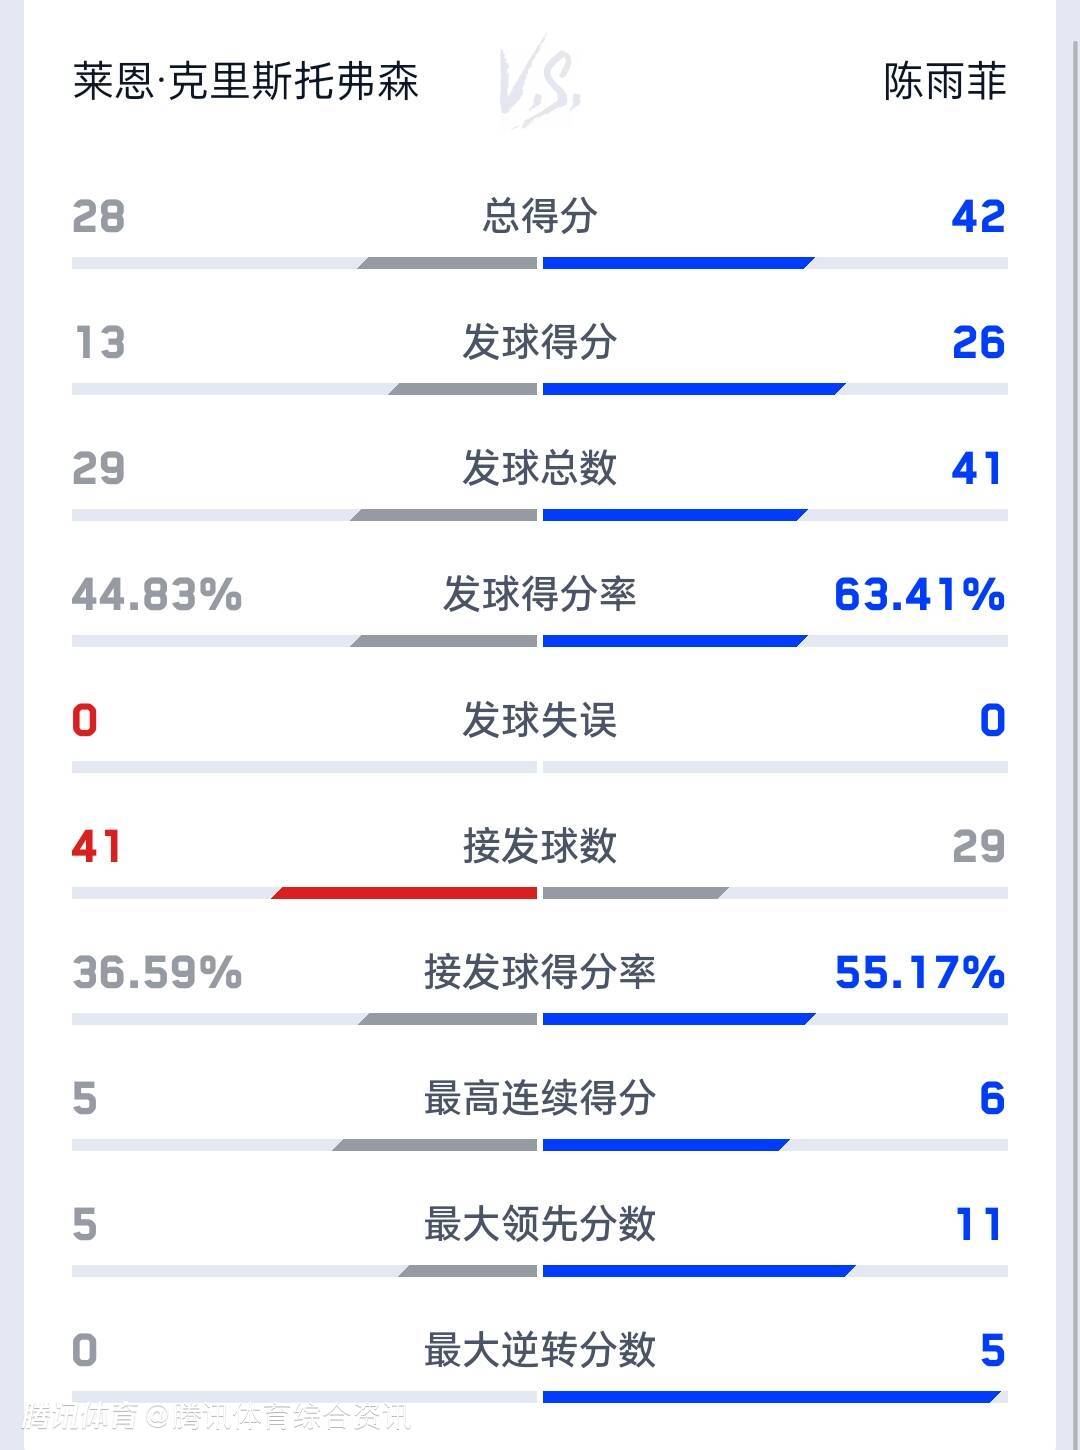
Task: Click the 接发球得分率 stat label
Action: 540,972
